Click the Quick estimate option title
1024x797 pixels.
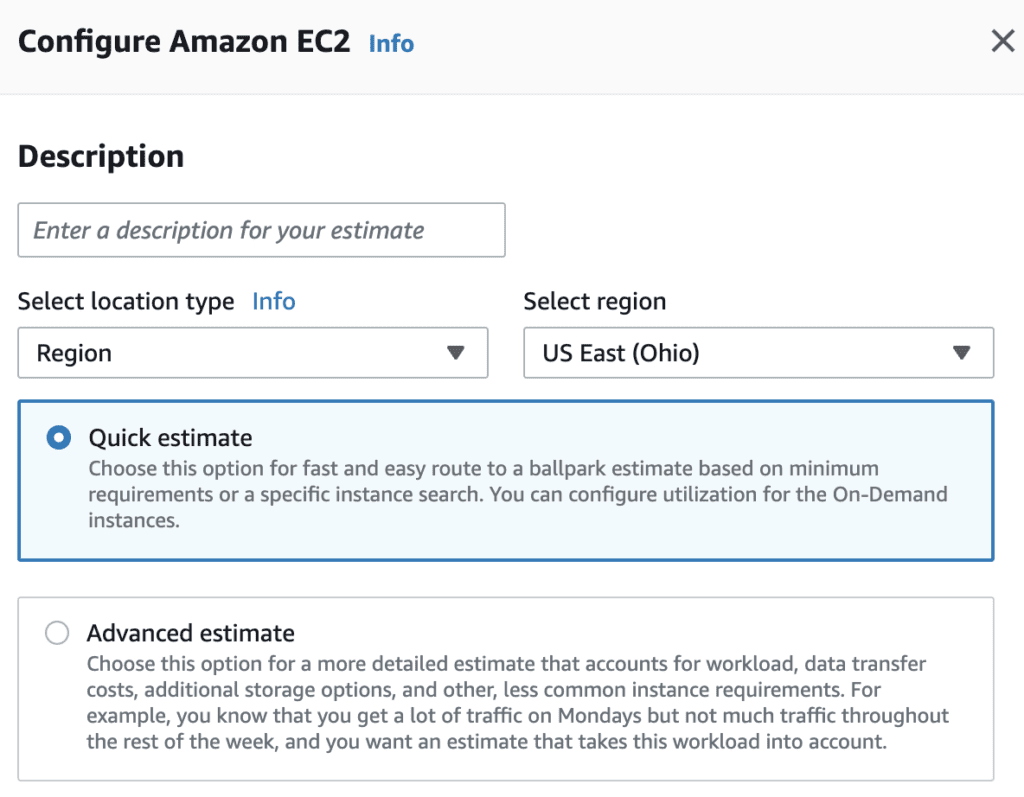(x=170, y=438)
